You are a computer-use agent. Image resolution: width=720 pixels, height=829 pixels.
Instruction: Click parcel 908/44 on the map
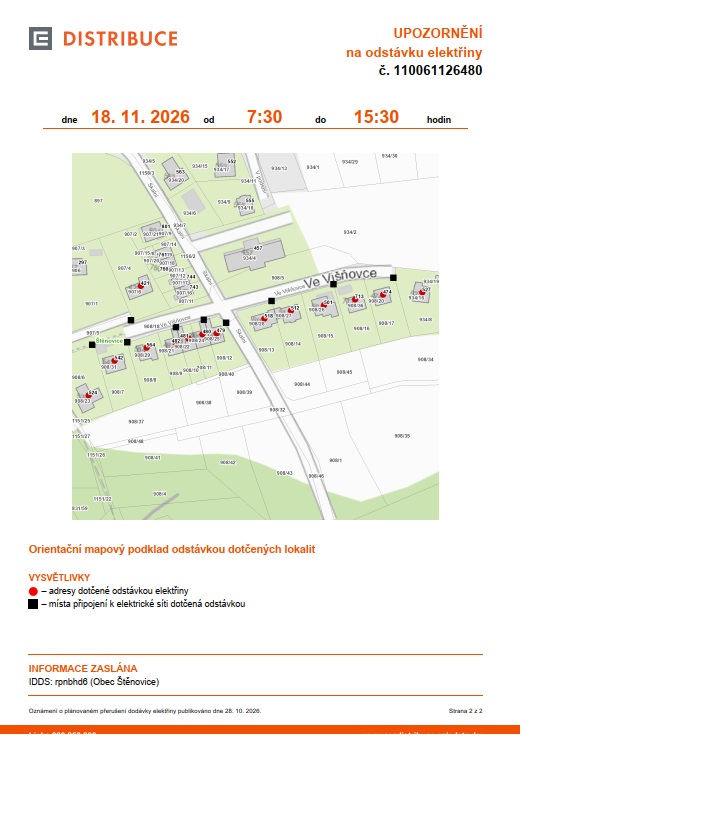click(302, 384)
